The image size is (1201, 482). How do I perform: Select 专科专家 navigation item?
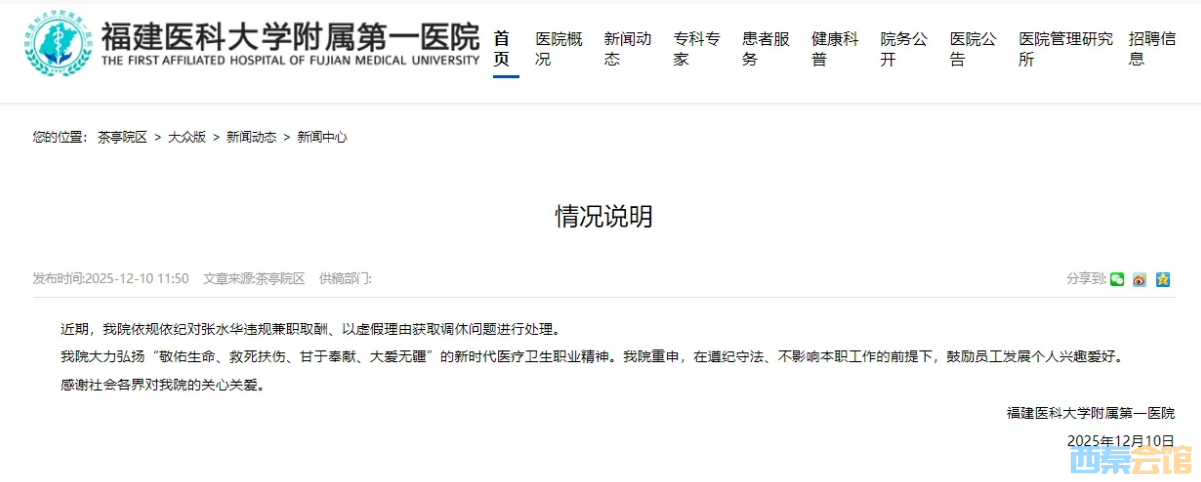click(696, 48)
